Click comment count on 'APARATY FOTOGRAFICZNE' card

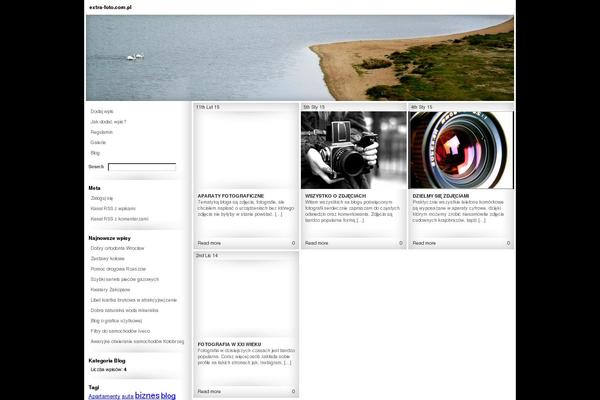click(293, 243)
